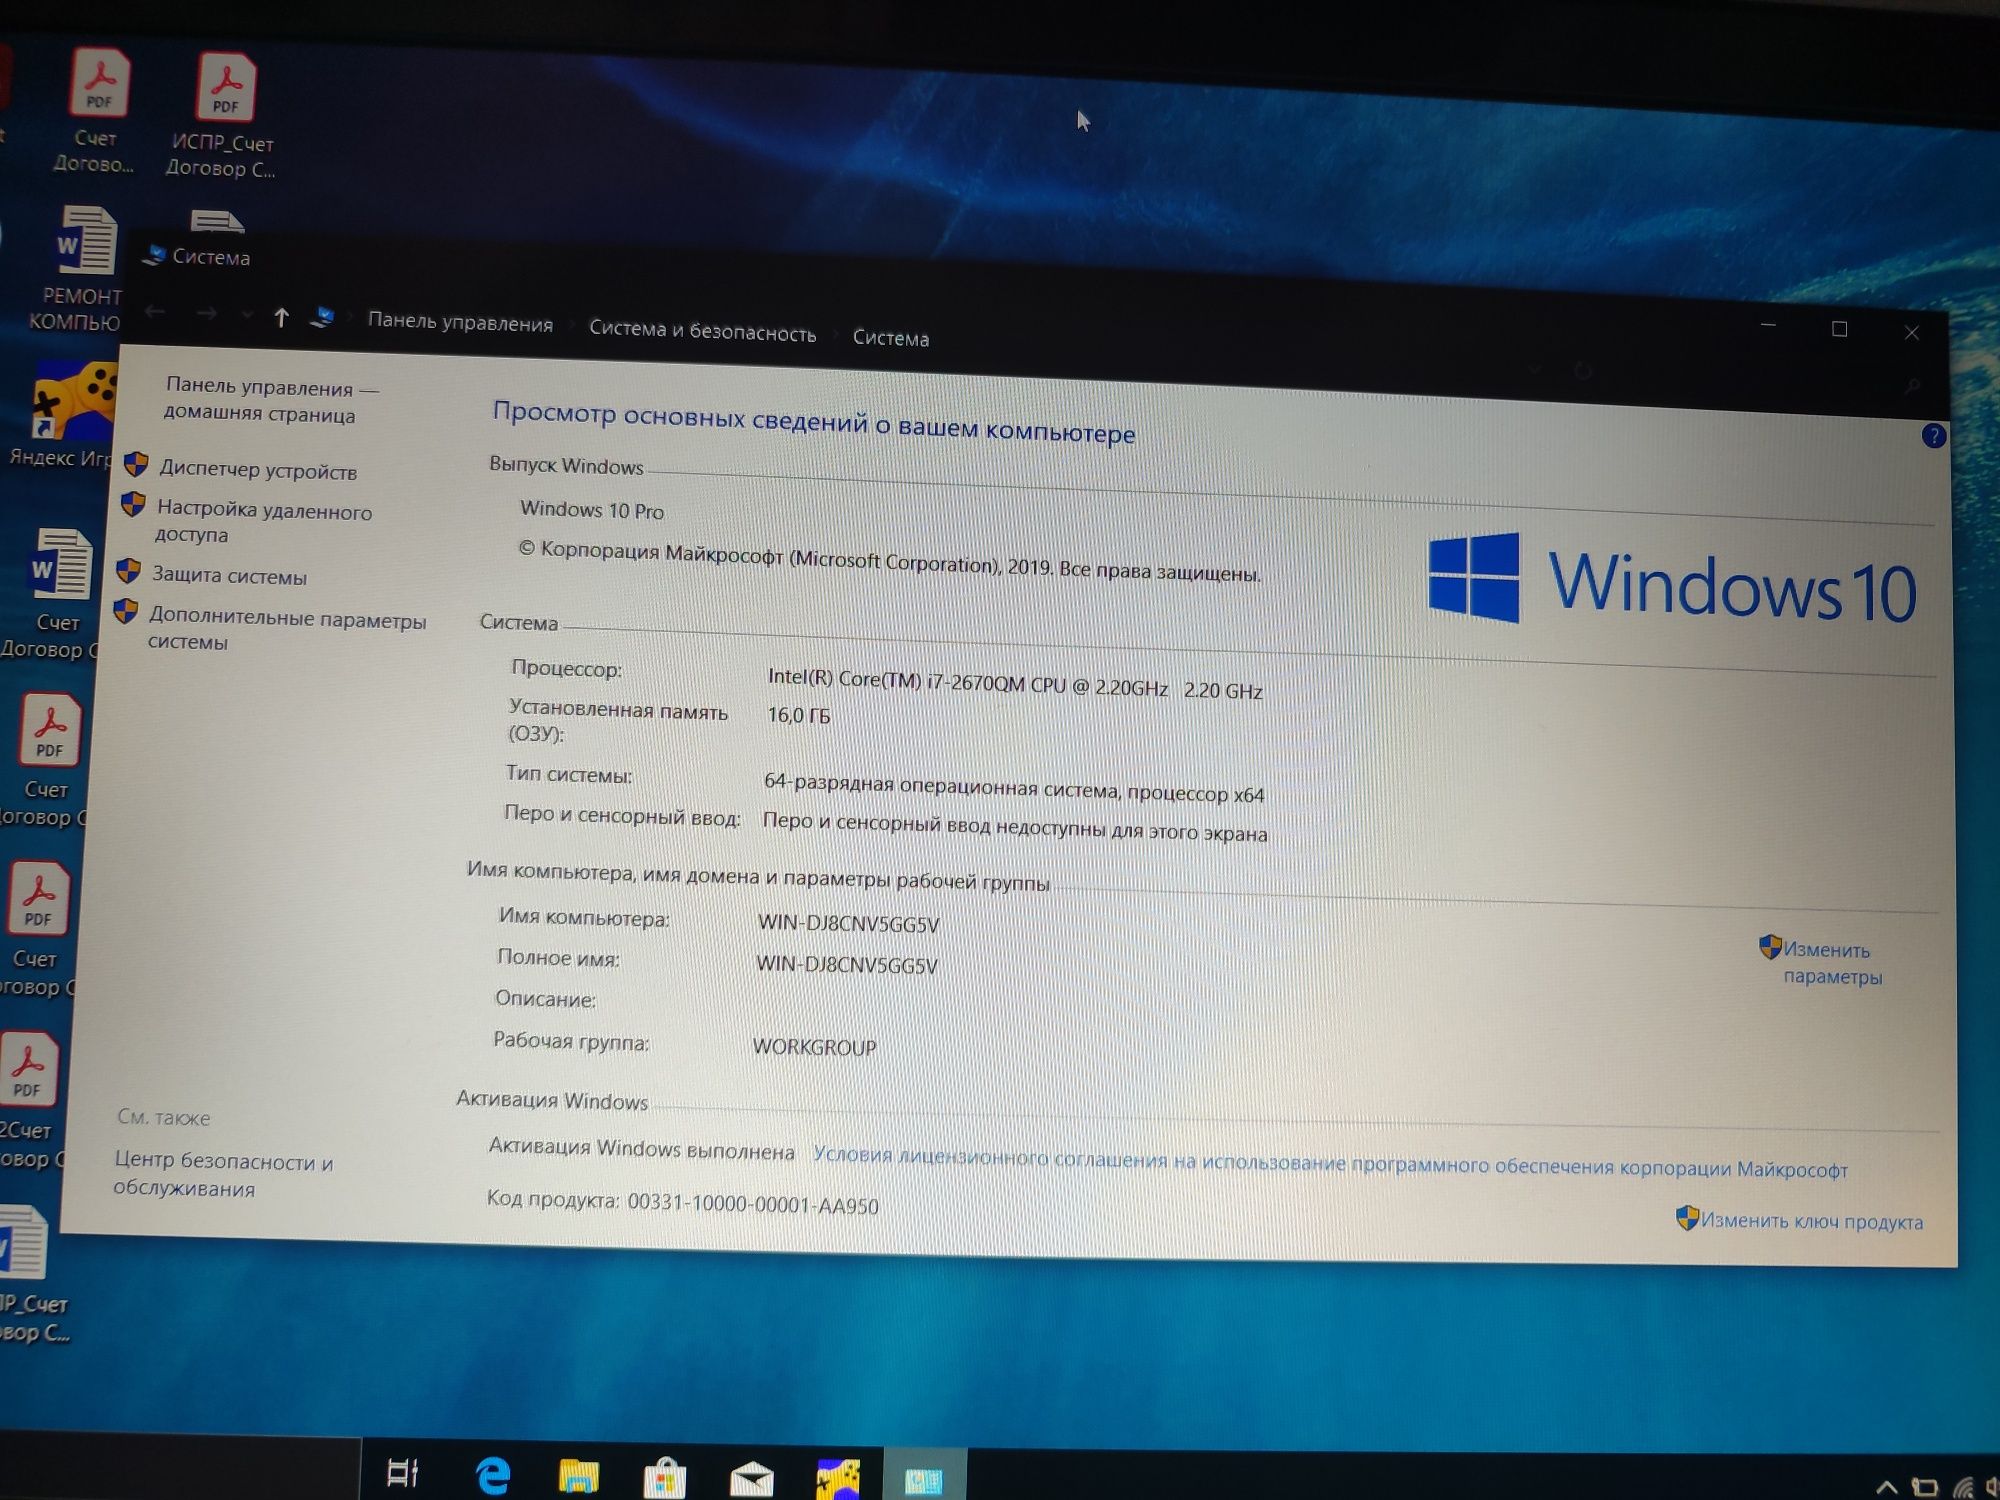Click the shield icon beside Защита системы
This screenshot has width=2000, height=1500.
click(x=128, y=571)
